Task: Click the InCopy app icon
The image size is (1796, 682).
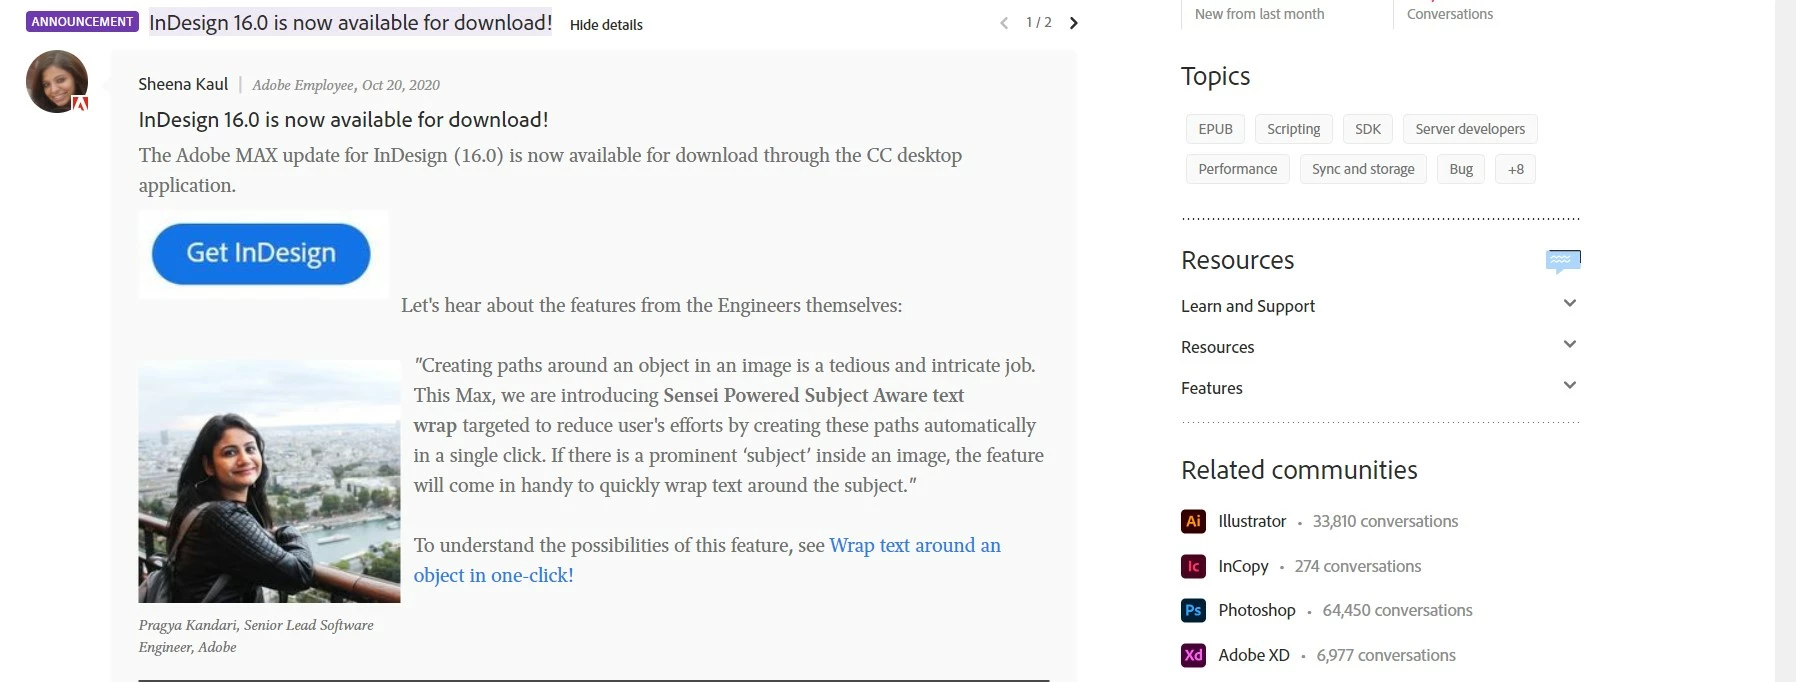Action: pos(1193,566)
